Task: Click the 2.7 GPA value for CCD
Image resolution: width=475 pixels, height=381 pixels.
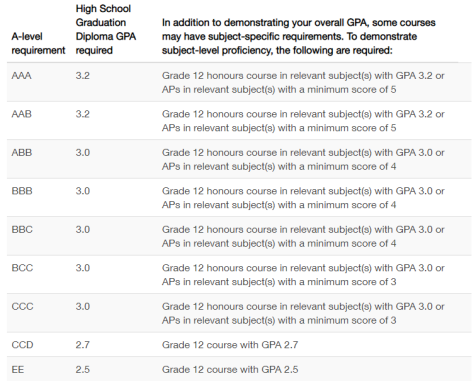Action: click(83, 345)
